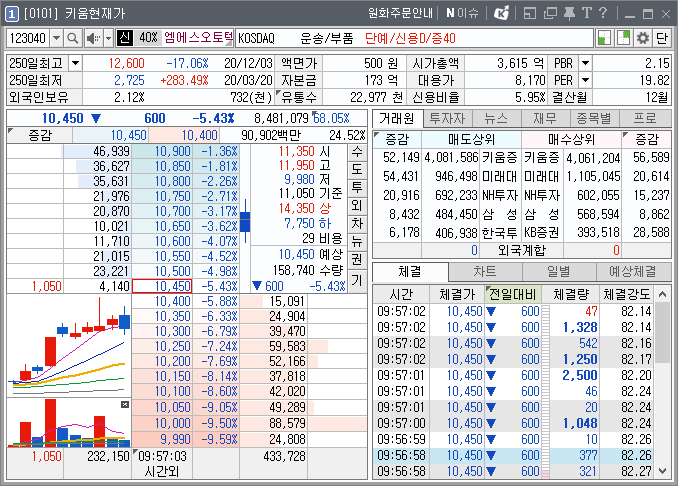Select the 일별 tab

point(559,272)
